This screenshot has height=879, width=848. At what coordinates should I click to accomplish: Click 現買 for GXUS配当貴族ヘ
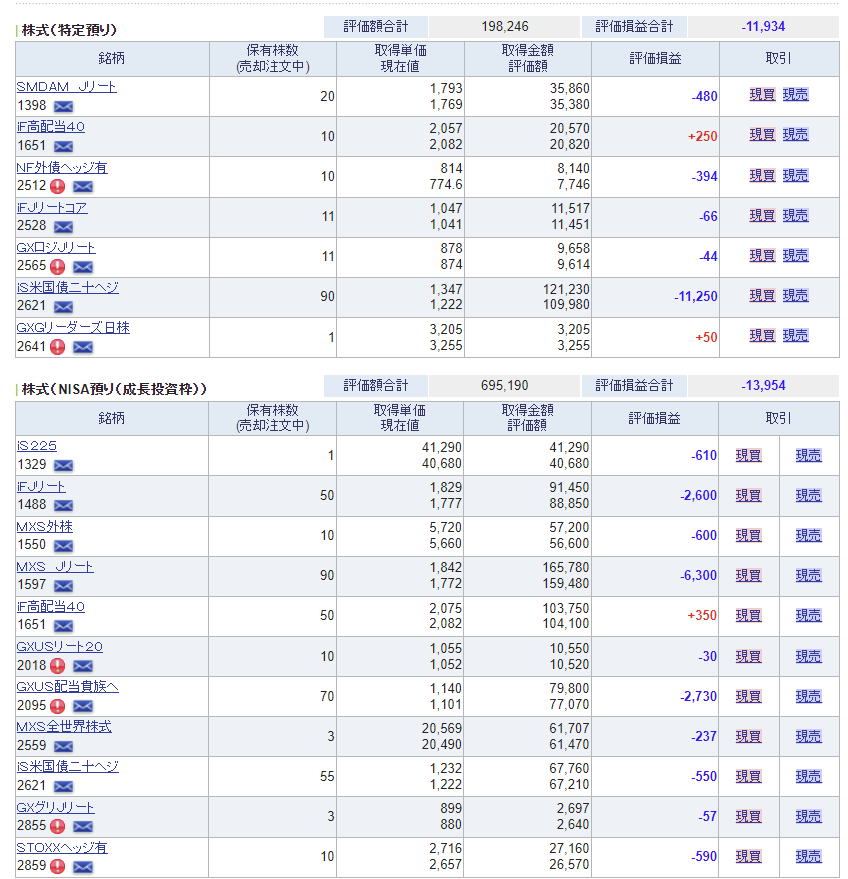[748, 696]
